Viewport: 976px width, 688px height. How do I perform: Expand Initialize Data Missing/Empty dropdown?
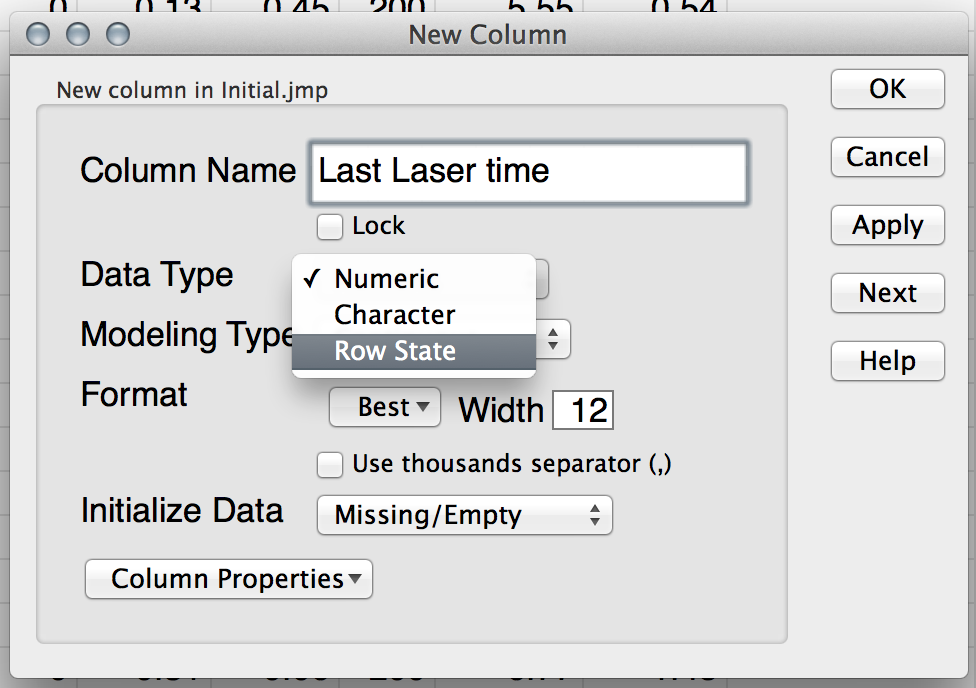464,516
